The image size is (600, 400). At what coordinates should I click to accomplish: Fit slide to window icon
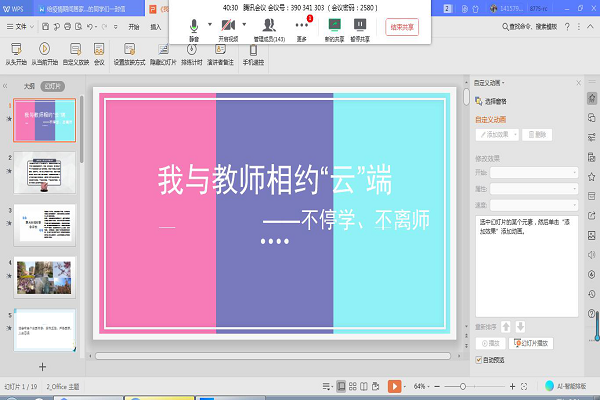coord(524,387)
